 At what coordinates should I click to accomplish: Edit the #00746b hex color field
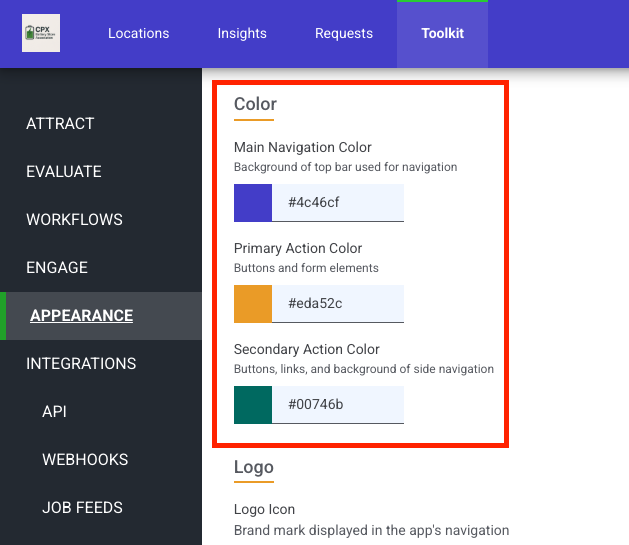click(x=338, y=405)
